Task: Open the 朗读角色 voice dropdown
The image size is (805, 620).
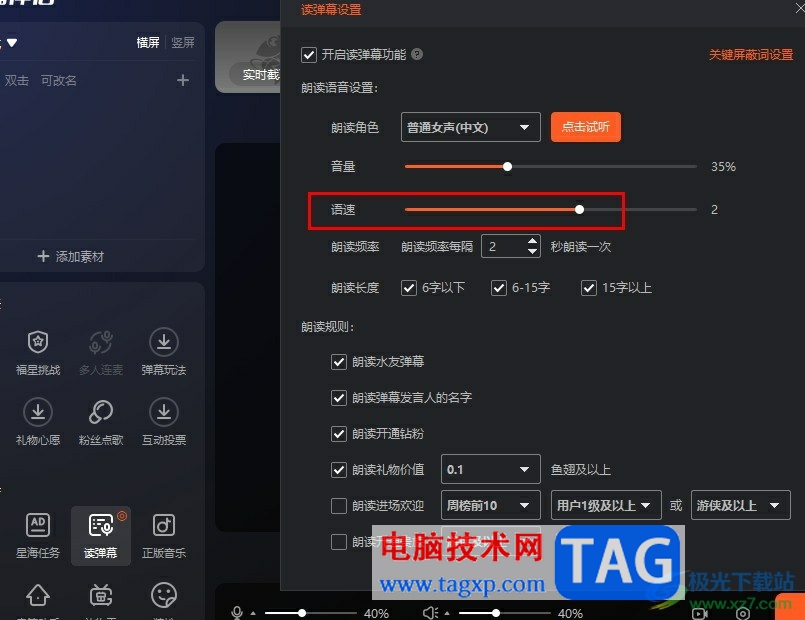Action: [470, 127]
